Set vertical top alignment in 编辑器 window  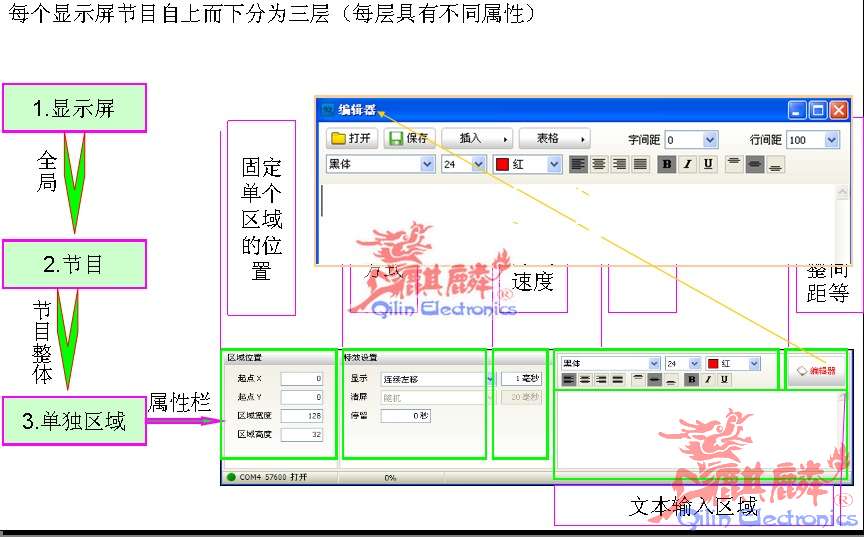(734, 164)
